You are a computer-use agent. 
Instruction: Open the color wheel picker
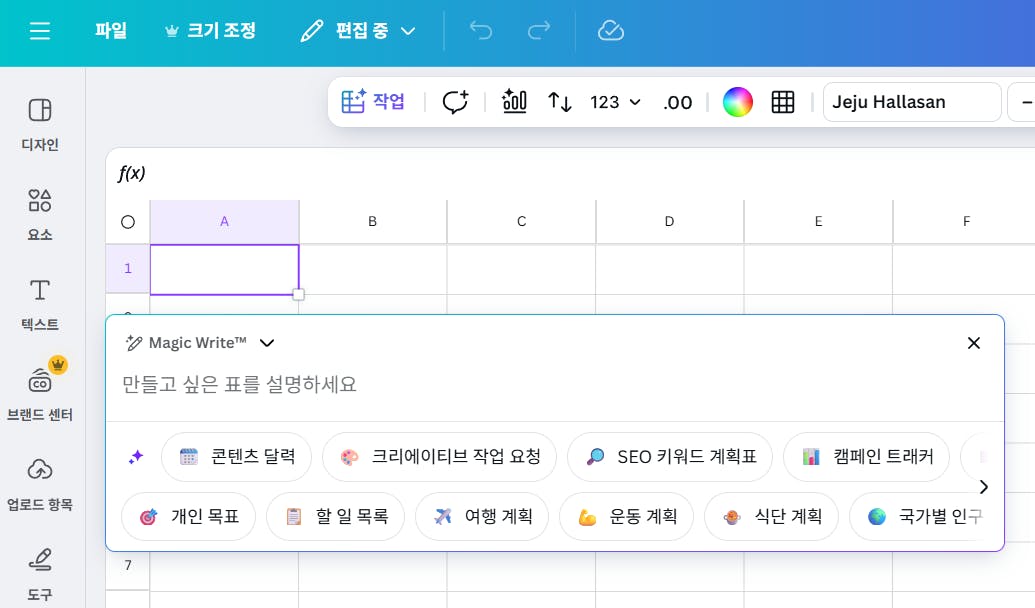tap(738, 101)
